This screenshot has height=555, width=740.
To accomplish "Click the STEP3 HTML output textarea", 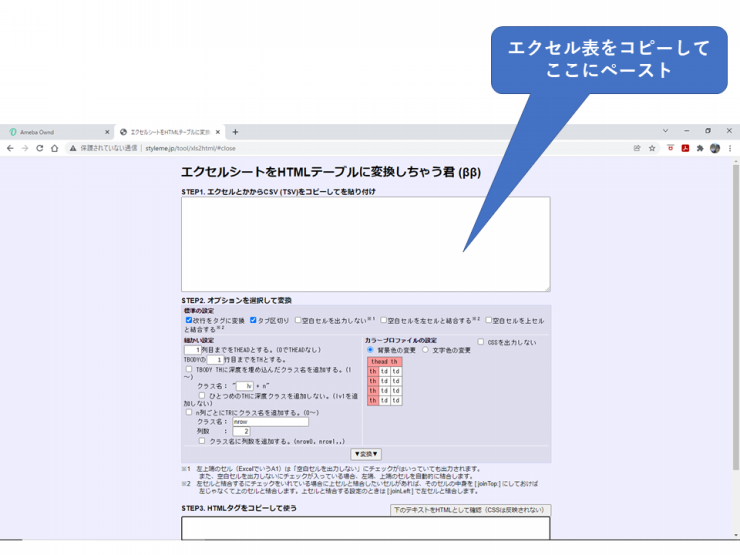I will 366,528.
